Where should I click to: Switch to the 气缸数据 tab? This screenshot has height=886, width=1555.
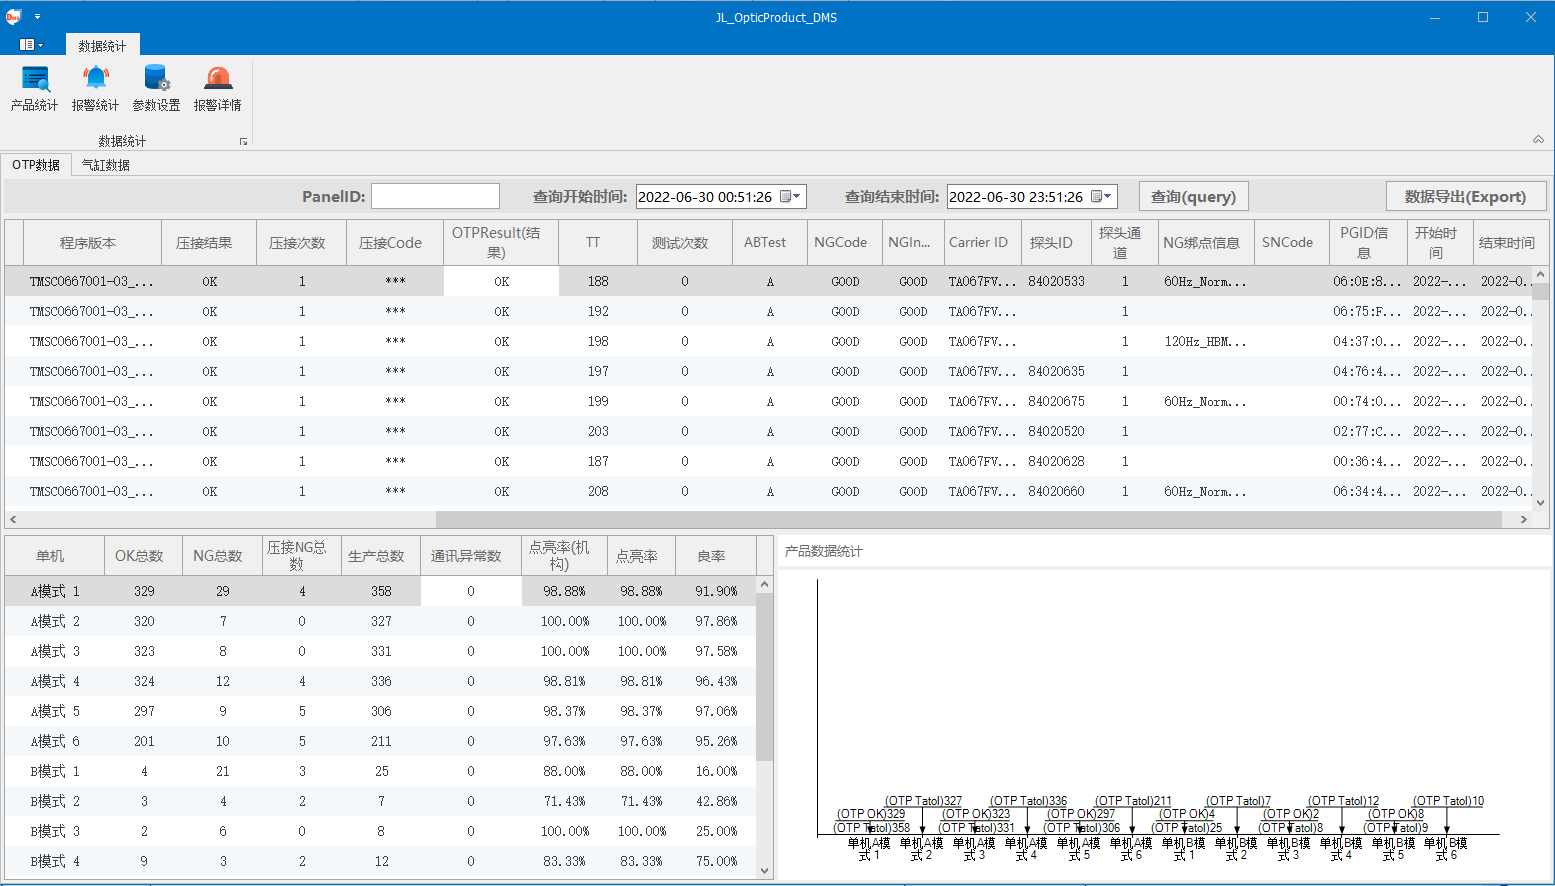(106, 165)
